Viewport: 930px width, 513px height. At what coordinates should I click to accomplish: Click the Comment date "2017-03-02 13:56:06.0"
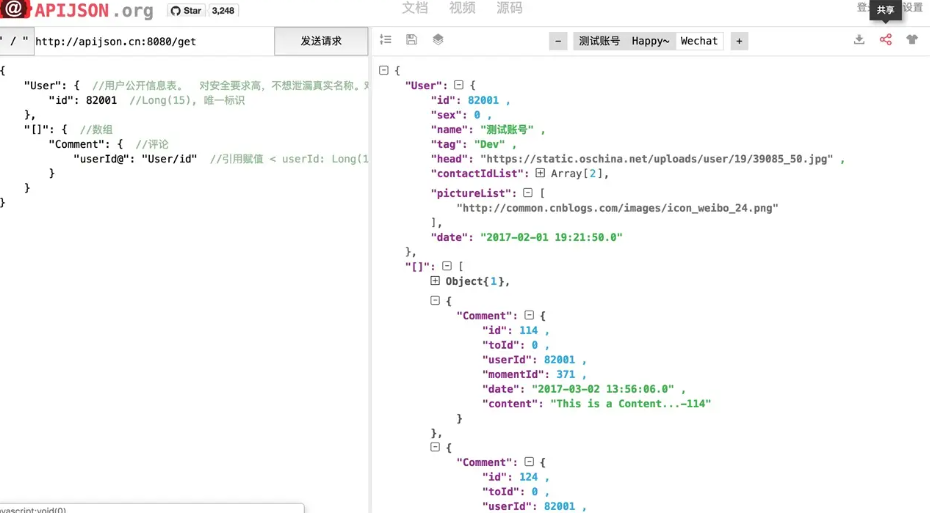coord(603,389)
